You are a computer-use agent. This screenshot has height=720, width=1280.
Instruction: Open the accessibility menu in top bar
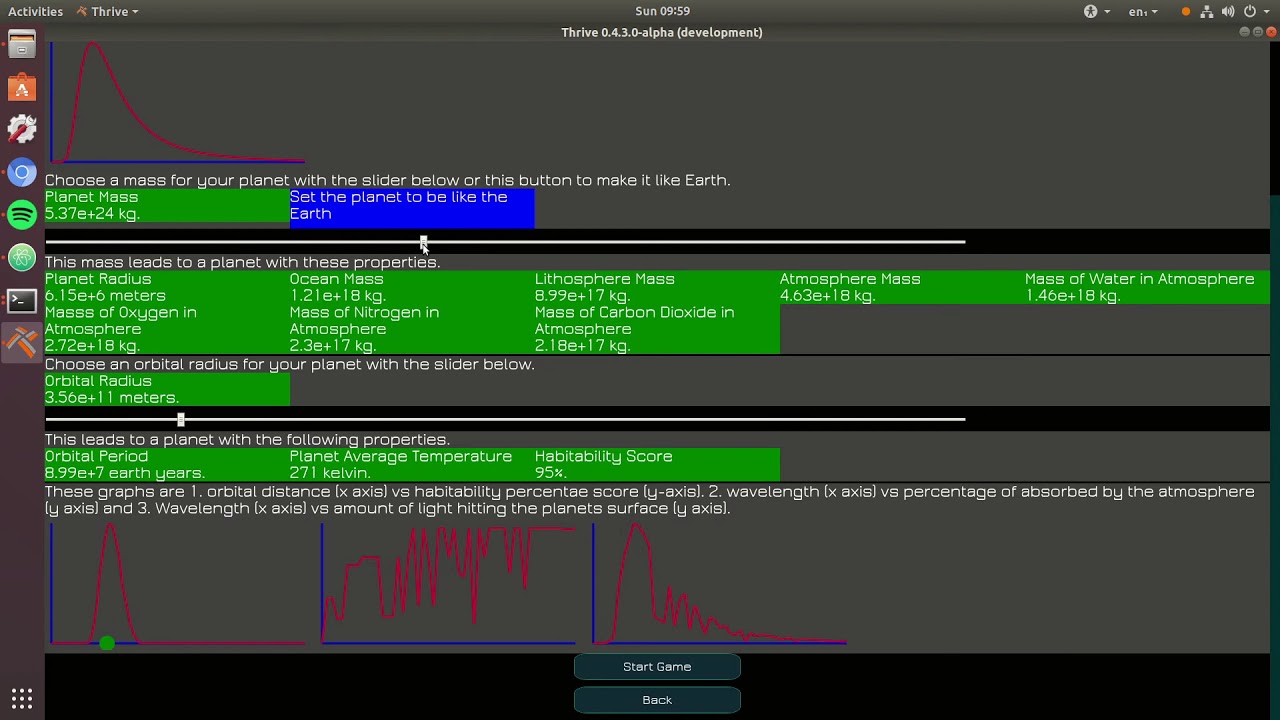1097,11
